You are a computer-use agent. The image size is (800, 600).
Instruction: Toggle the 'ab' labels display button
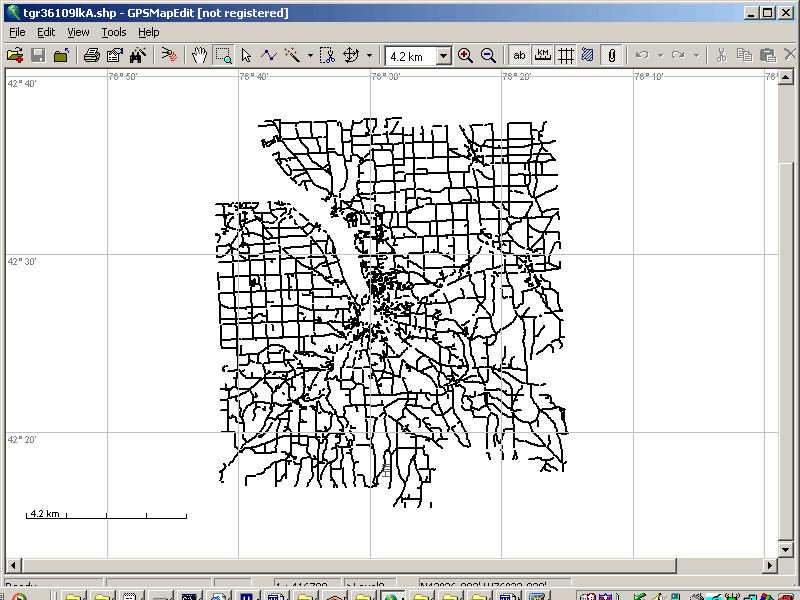click(x=520, y=55)
